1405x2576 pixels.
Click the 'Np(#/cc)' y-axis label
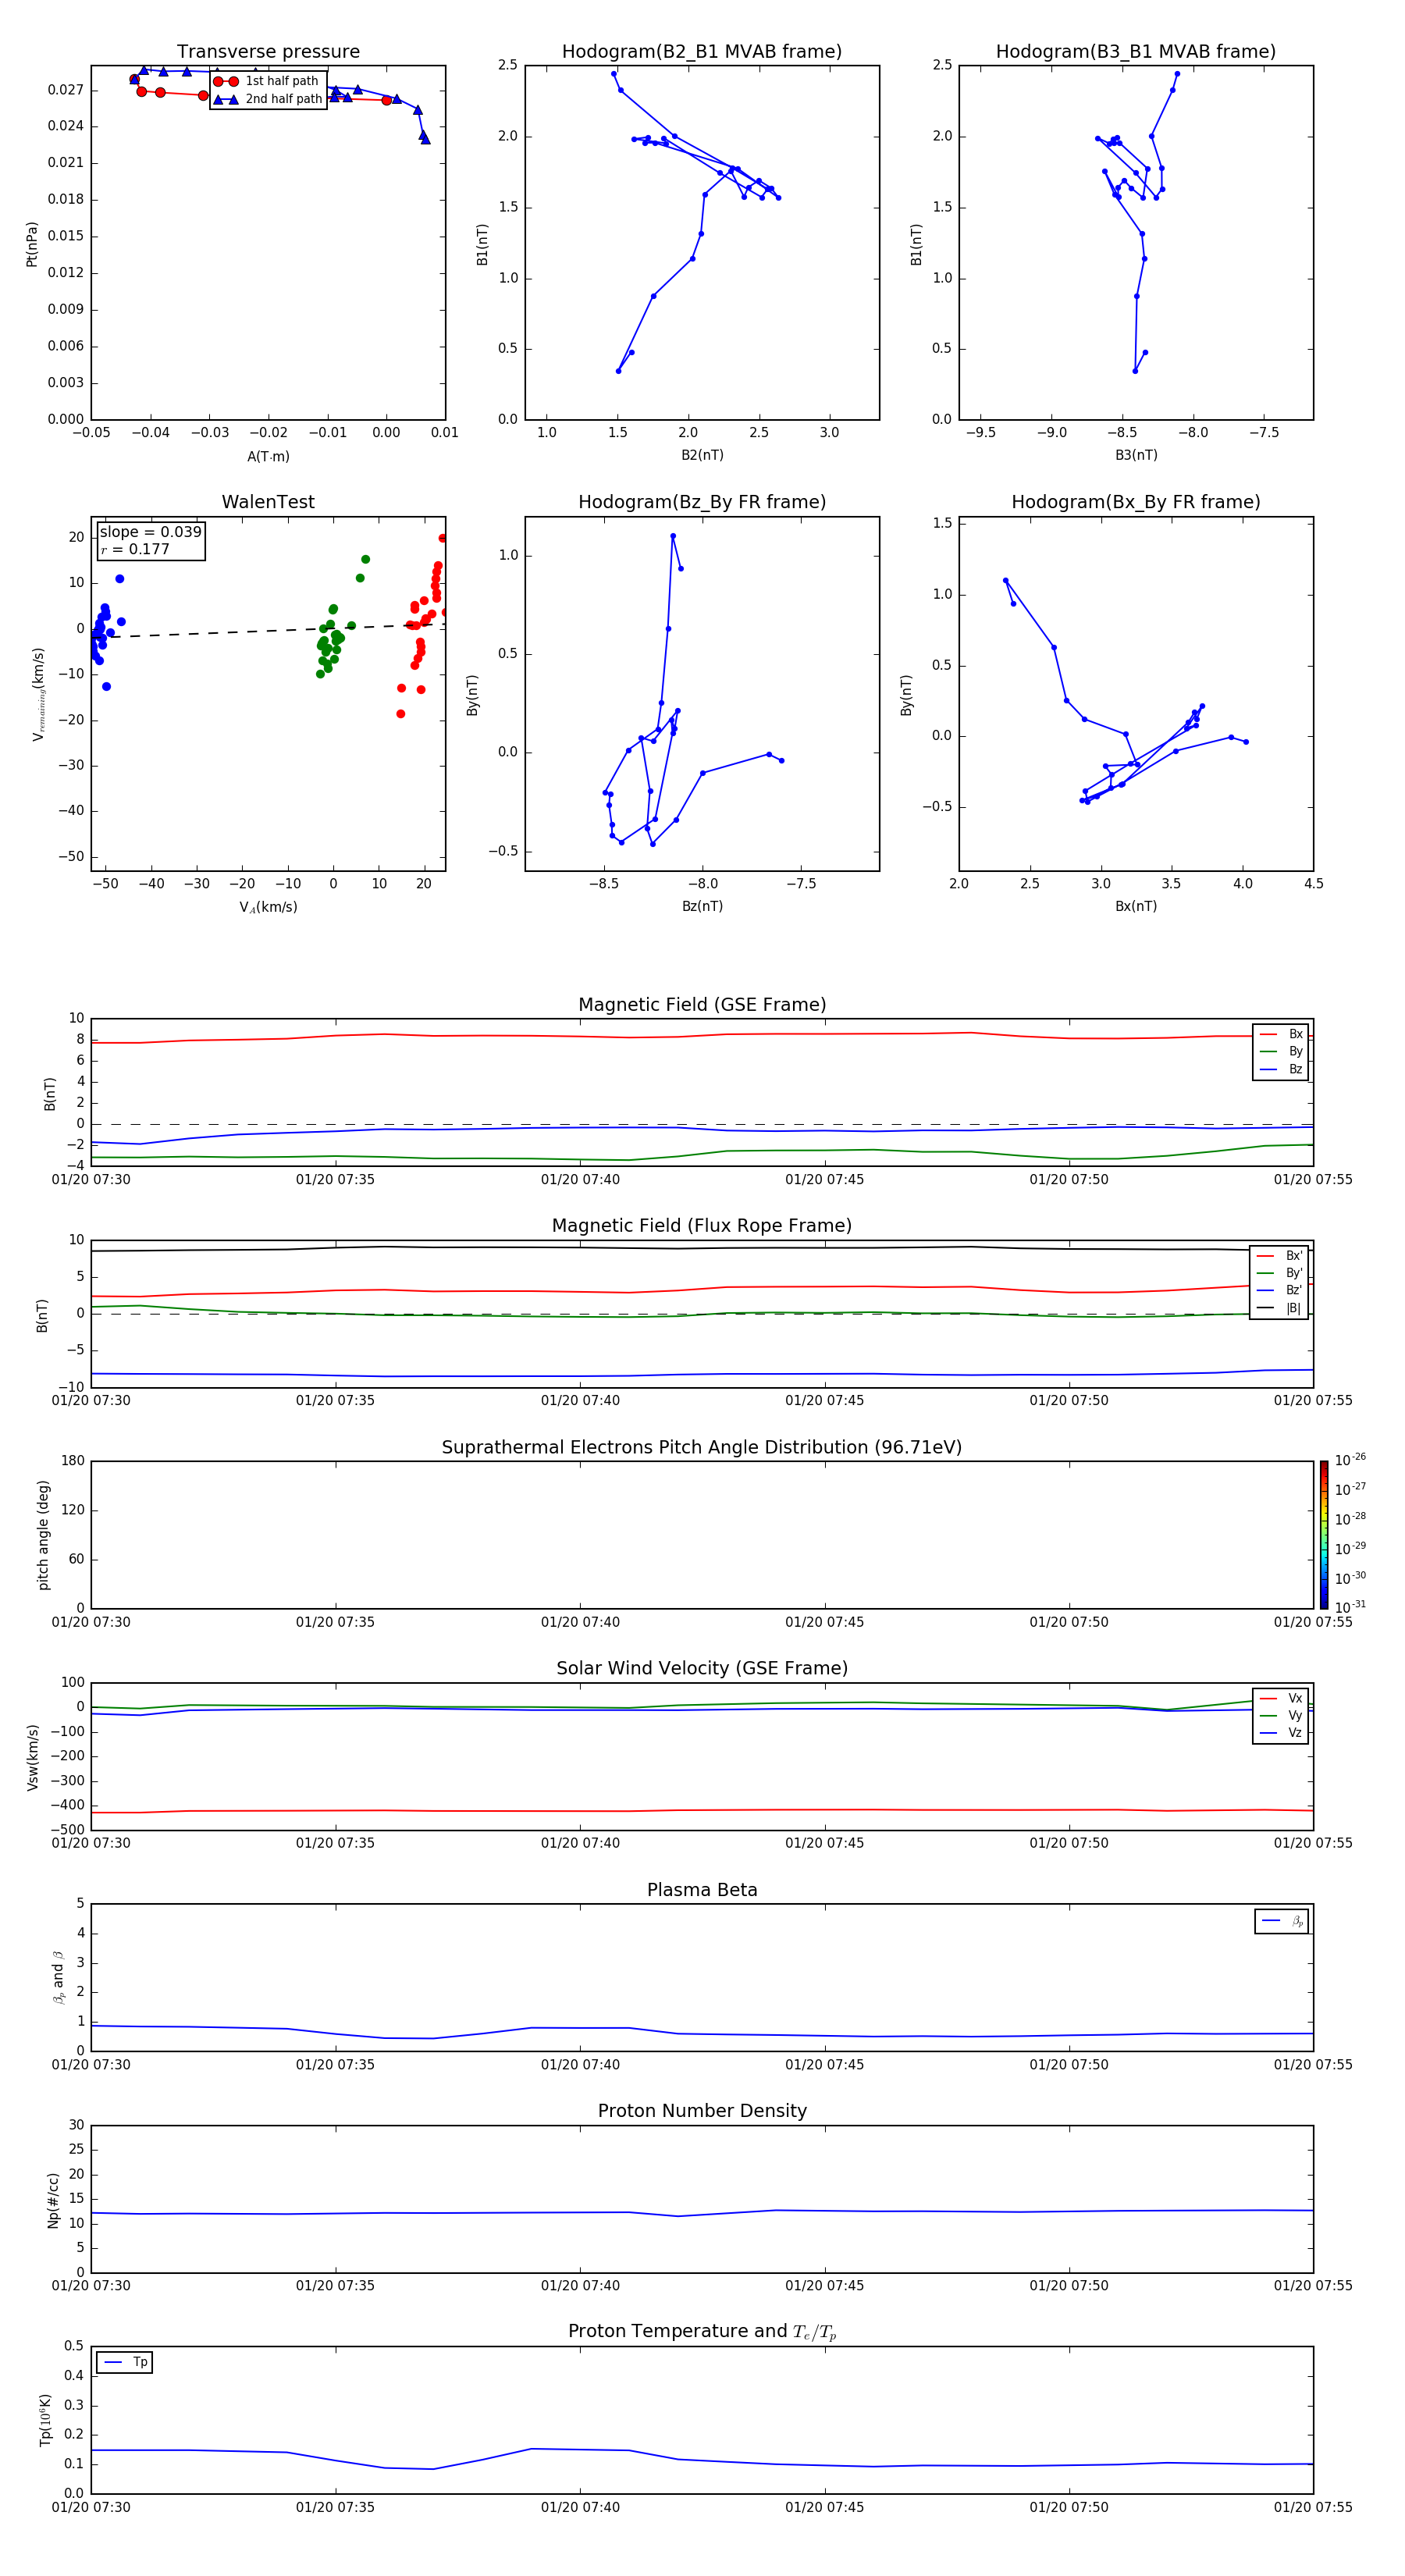click(x=53, y=2200)
